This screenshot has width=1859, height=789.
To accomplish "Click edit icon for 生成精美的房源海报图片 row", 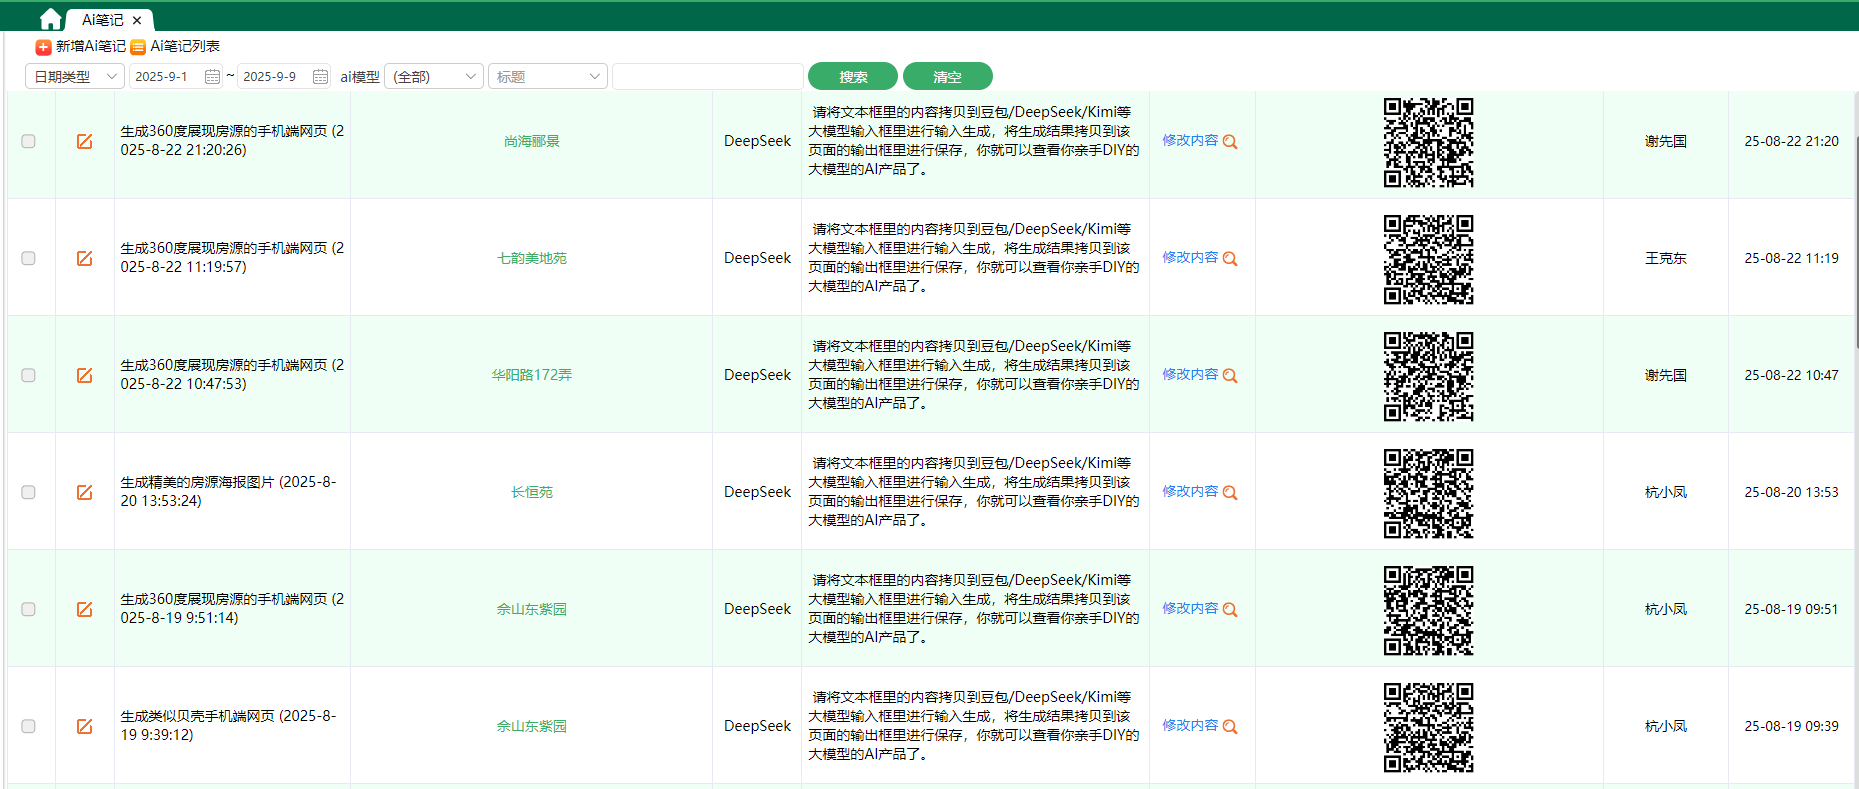I will (85, 492).
